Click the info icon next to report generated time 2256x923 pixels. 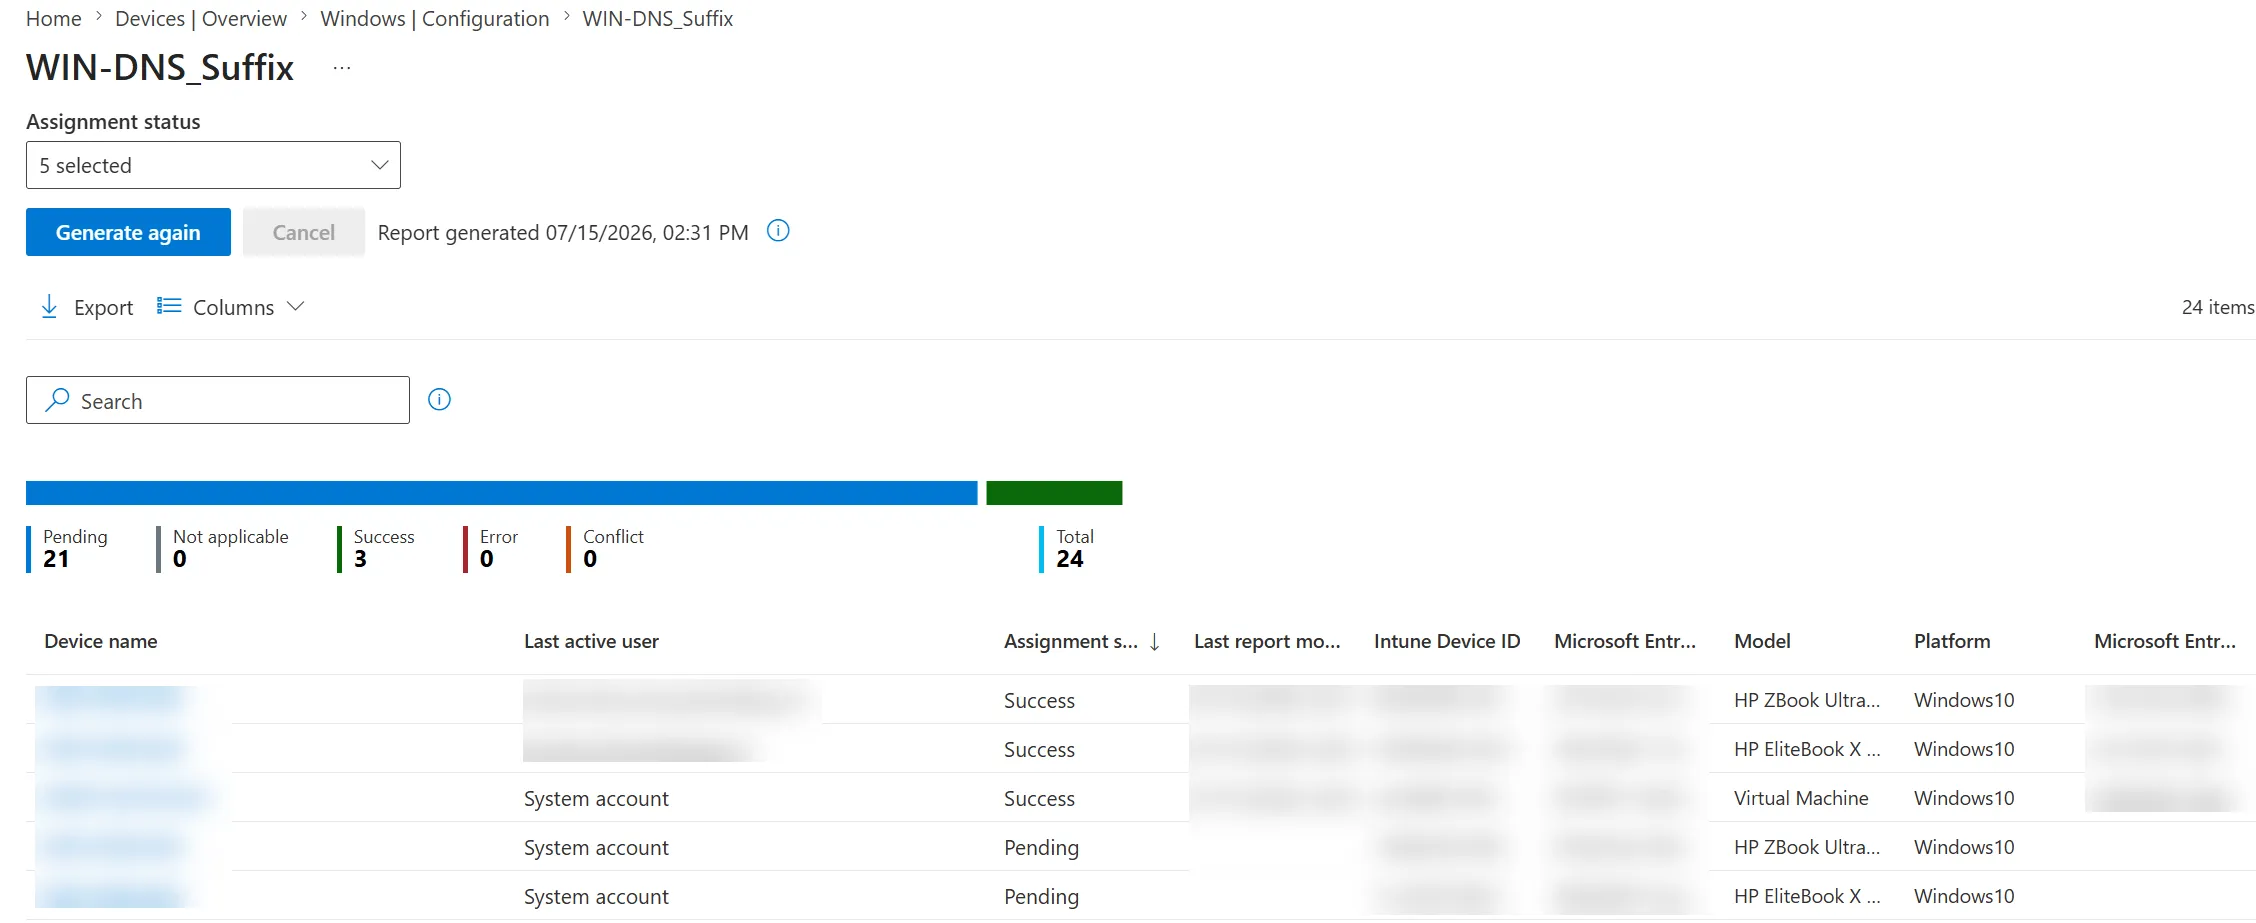[x=778, y=231]
